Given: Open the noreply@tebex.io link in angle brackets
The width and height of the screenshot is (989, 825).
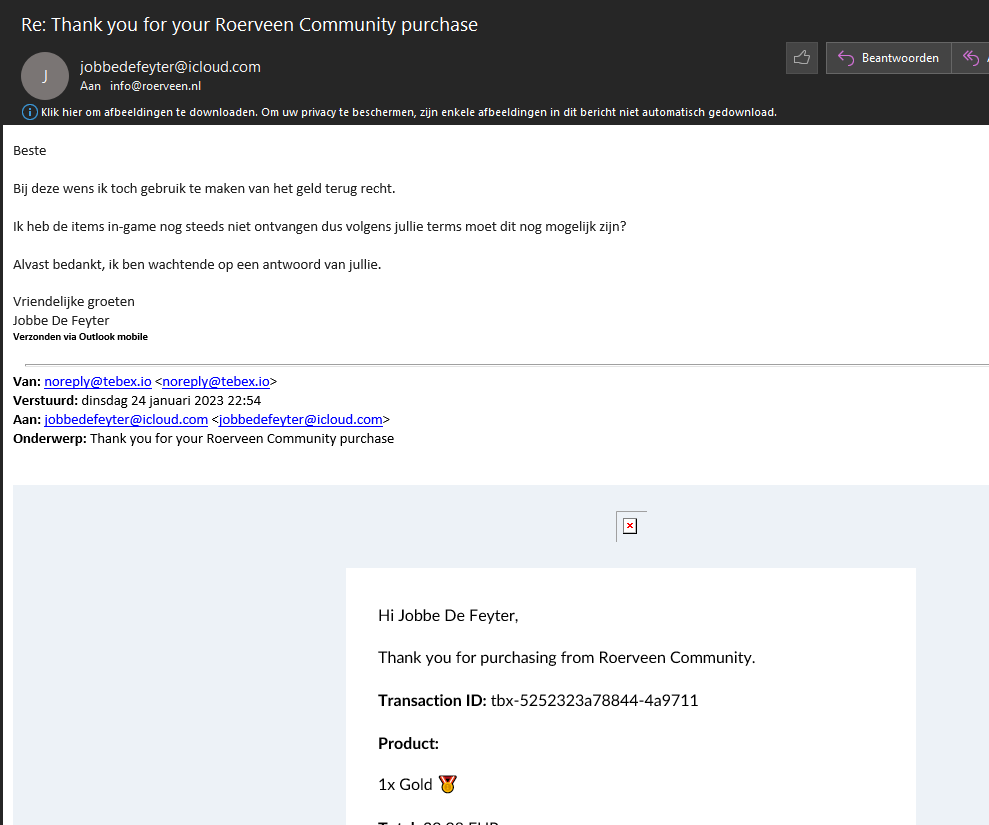Looking at the screenshot, I should pos(216,381).
